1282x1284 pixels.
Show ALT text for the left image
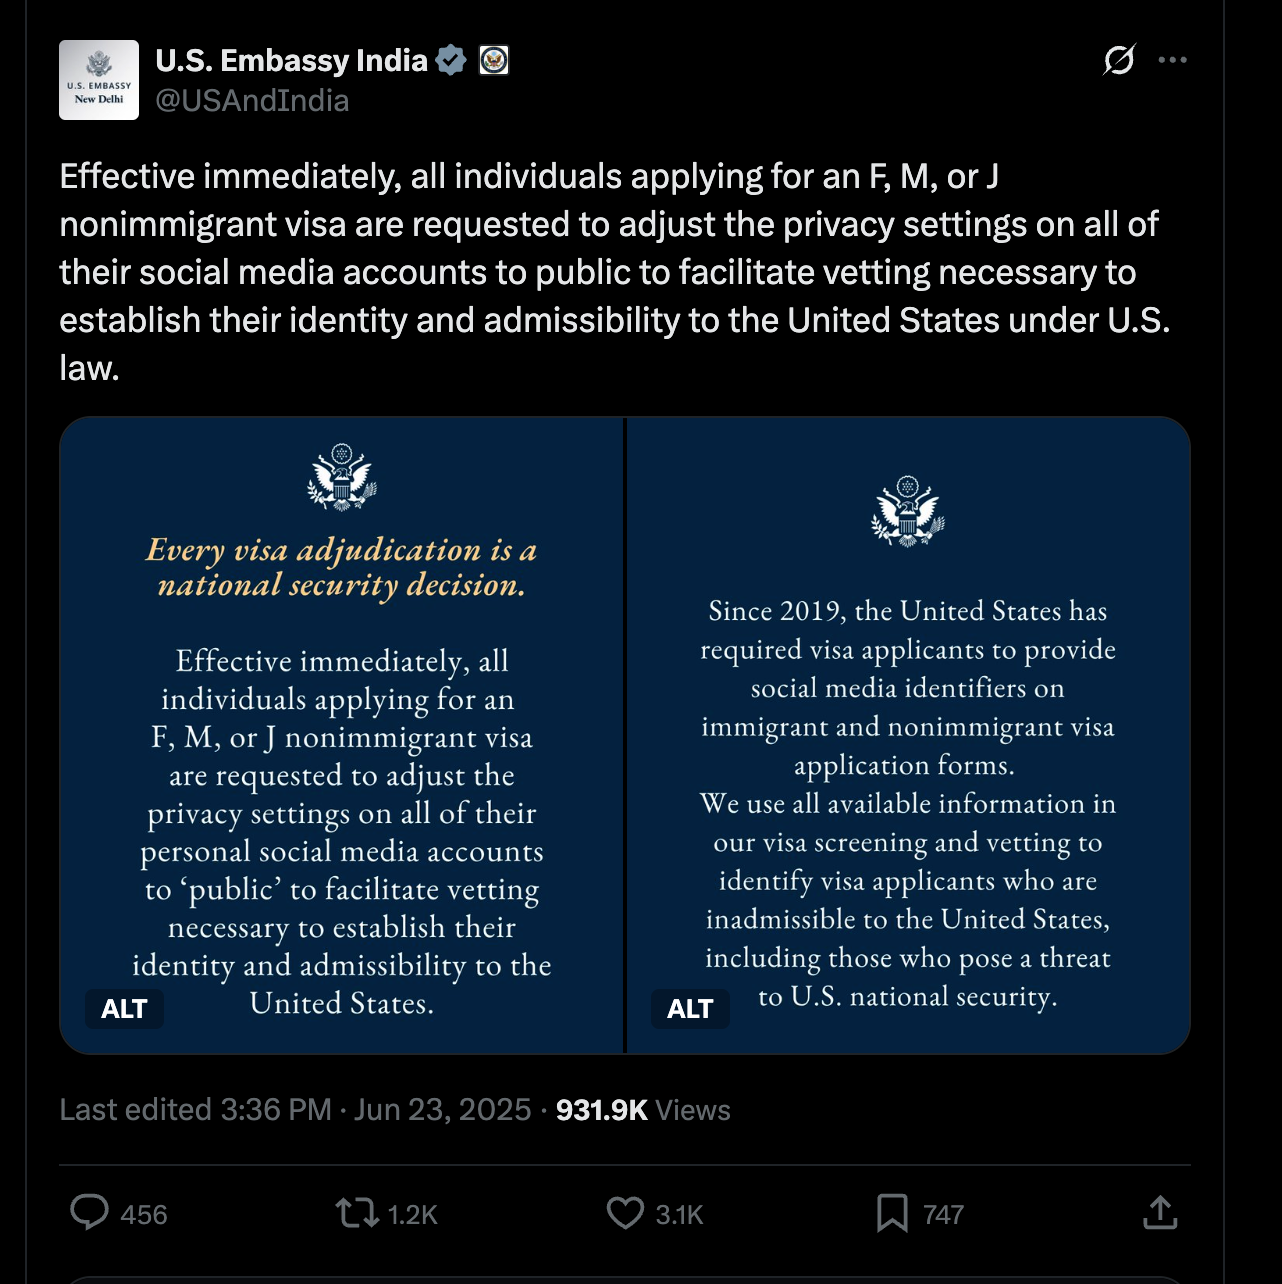125,1009
